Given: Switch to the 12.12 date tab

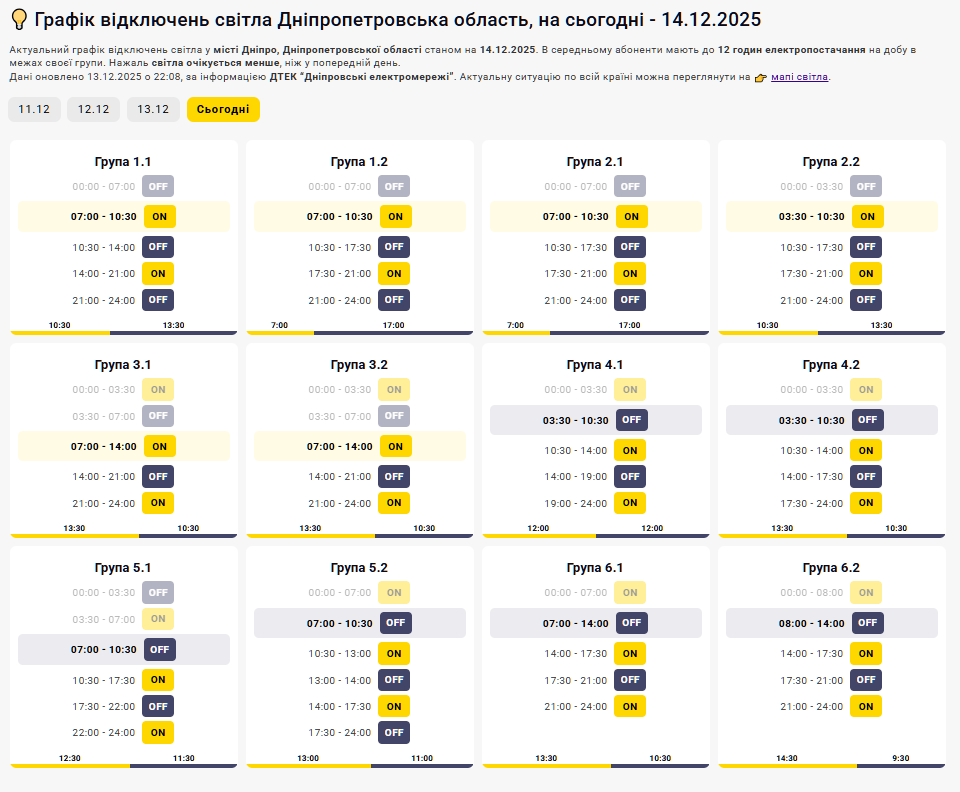Looking at the screenshot, I should 93,110.
